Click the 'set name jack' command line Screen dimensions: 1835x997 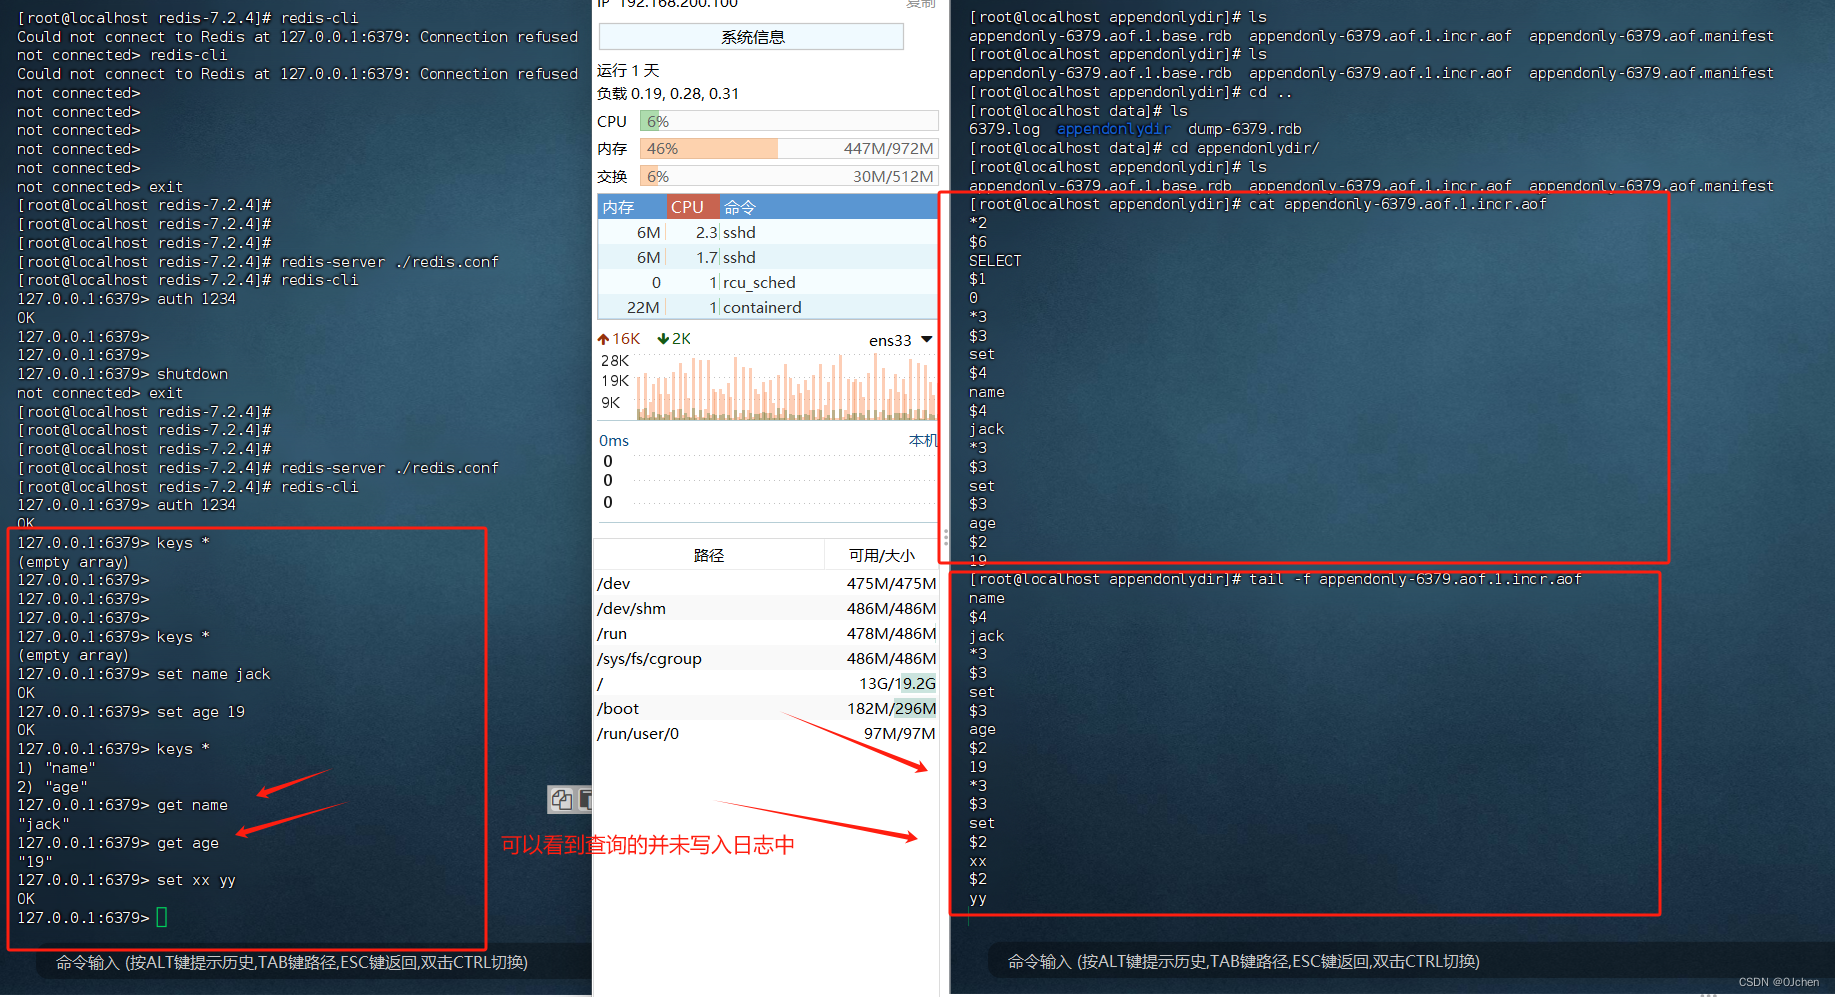(143, 674)
